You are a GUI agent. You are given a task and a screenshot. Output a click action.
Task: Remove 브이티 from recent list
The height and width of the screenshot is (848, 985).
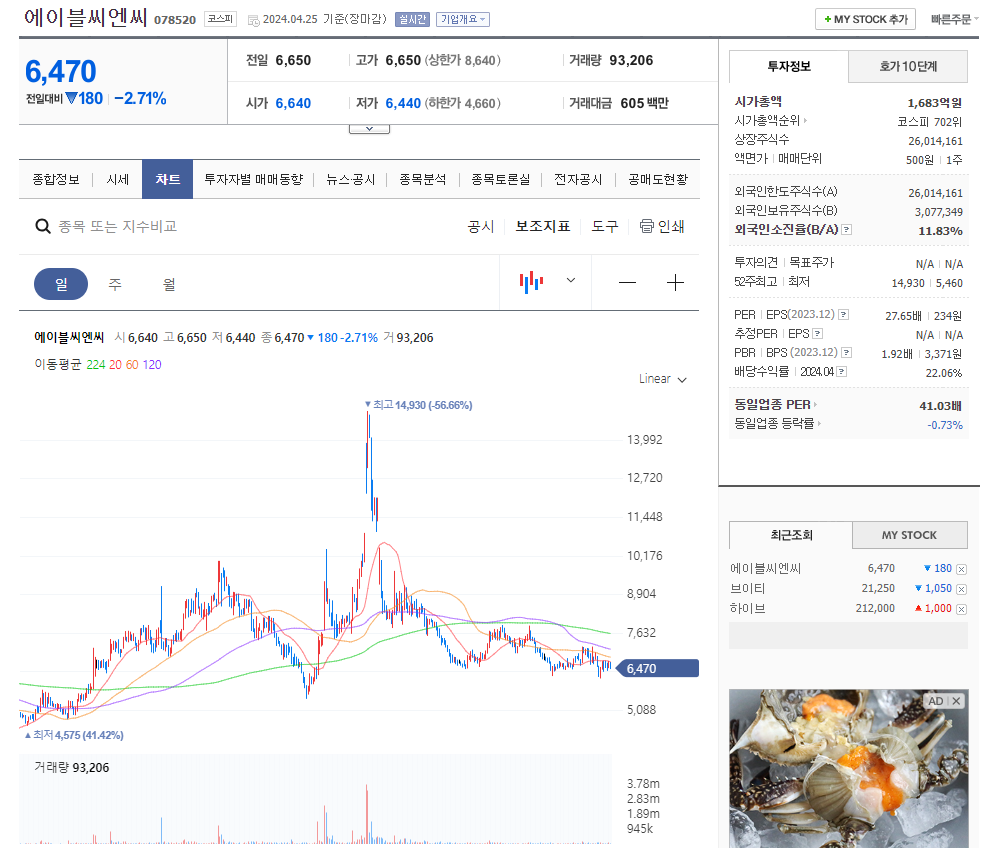pos(961,589)
